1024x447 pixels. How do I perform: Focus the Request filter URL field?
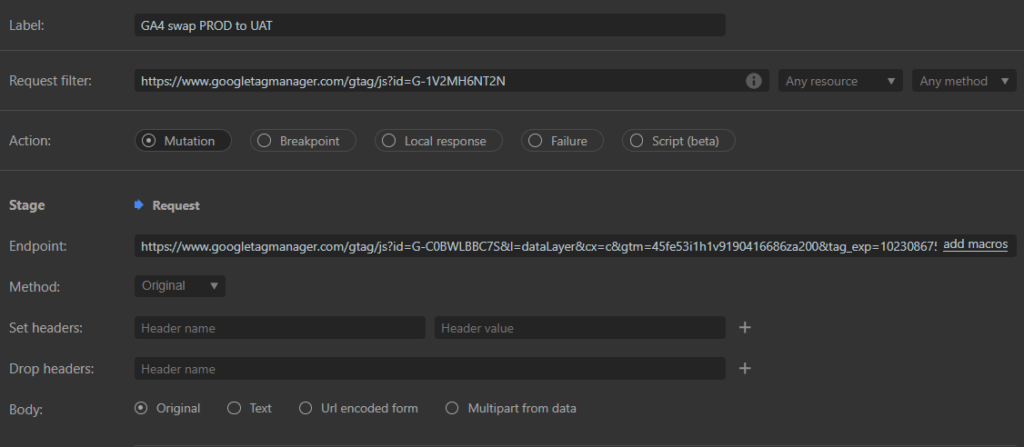(451, 81)
